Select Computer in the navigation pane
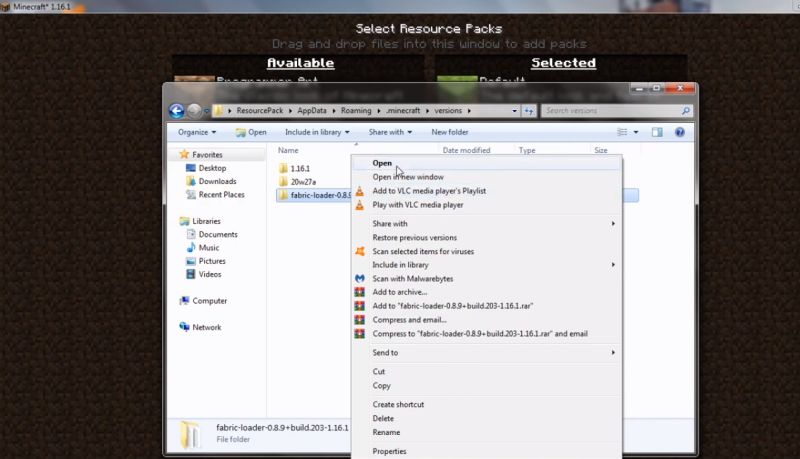 tap(203, 300)
